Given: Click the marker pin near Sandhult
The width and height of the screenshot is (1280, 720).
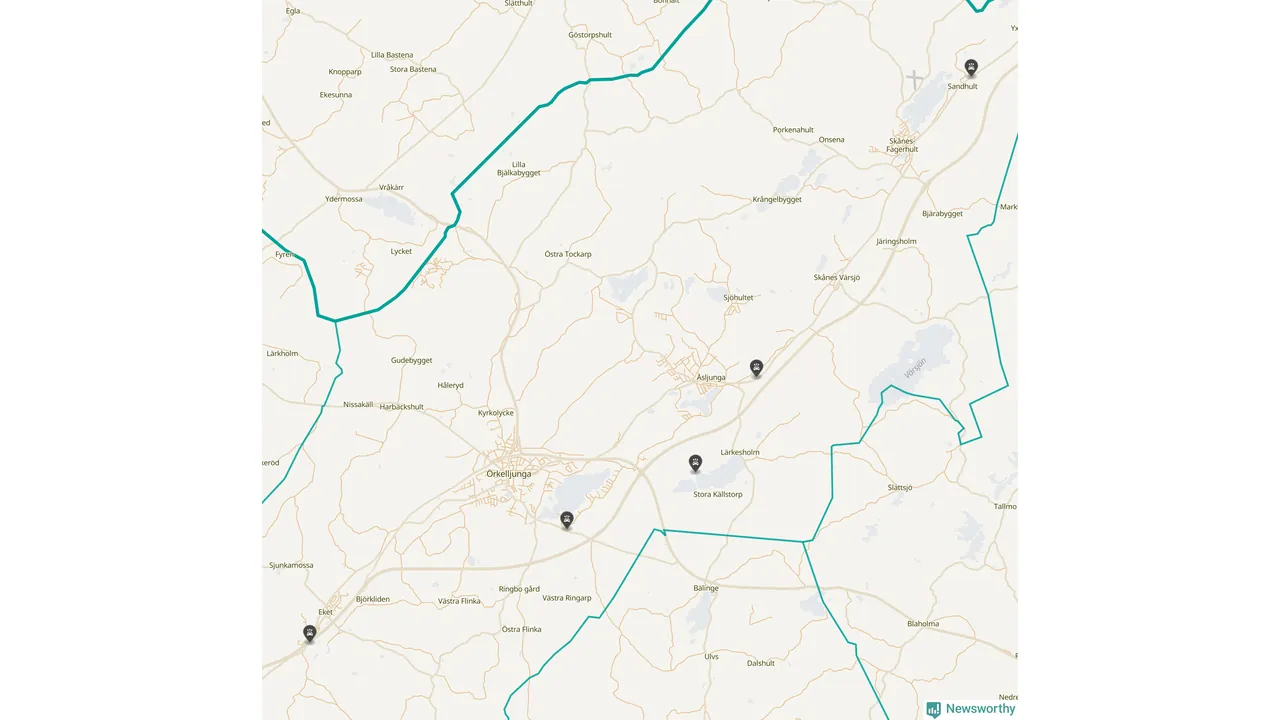Looking at the screenshot, I should 971,67.
